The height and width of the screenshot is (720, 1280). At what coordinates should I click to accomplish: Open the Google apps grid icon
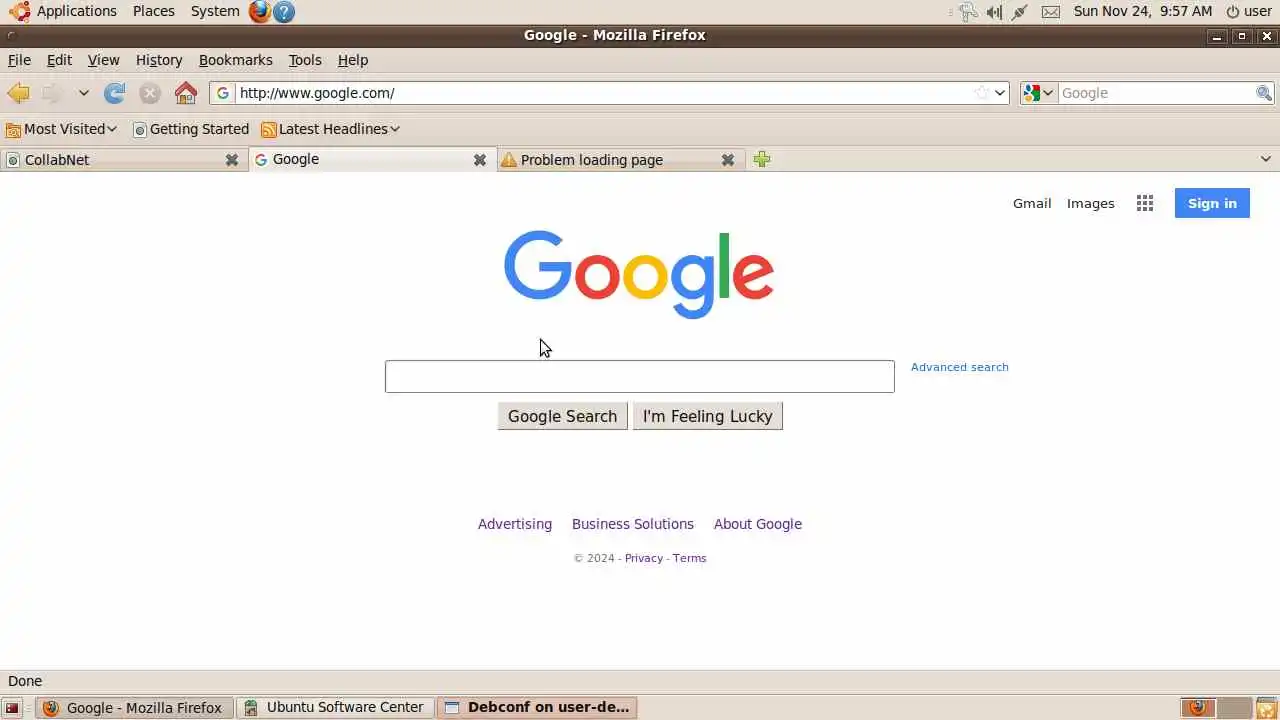click(1145, 203)
